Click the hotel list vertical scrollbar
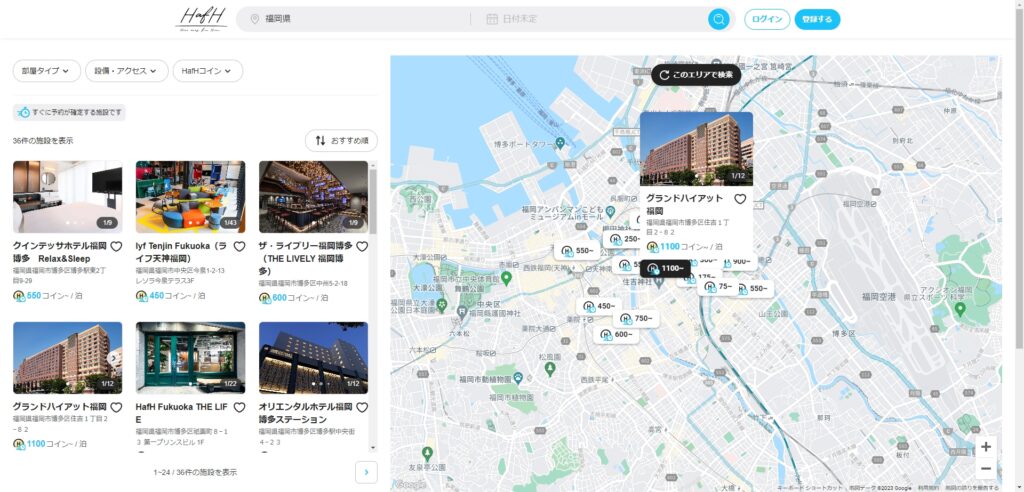This screenshot has height=492, width=1024. click(373, 307)
